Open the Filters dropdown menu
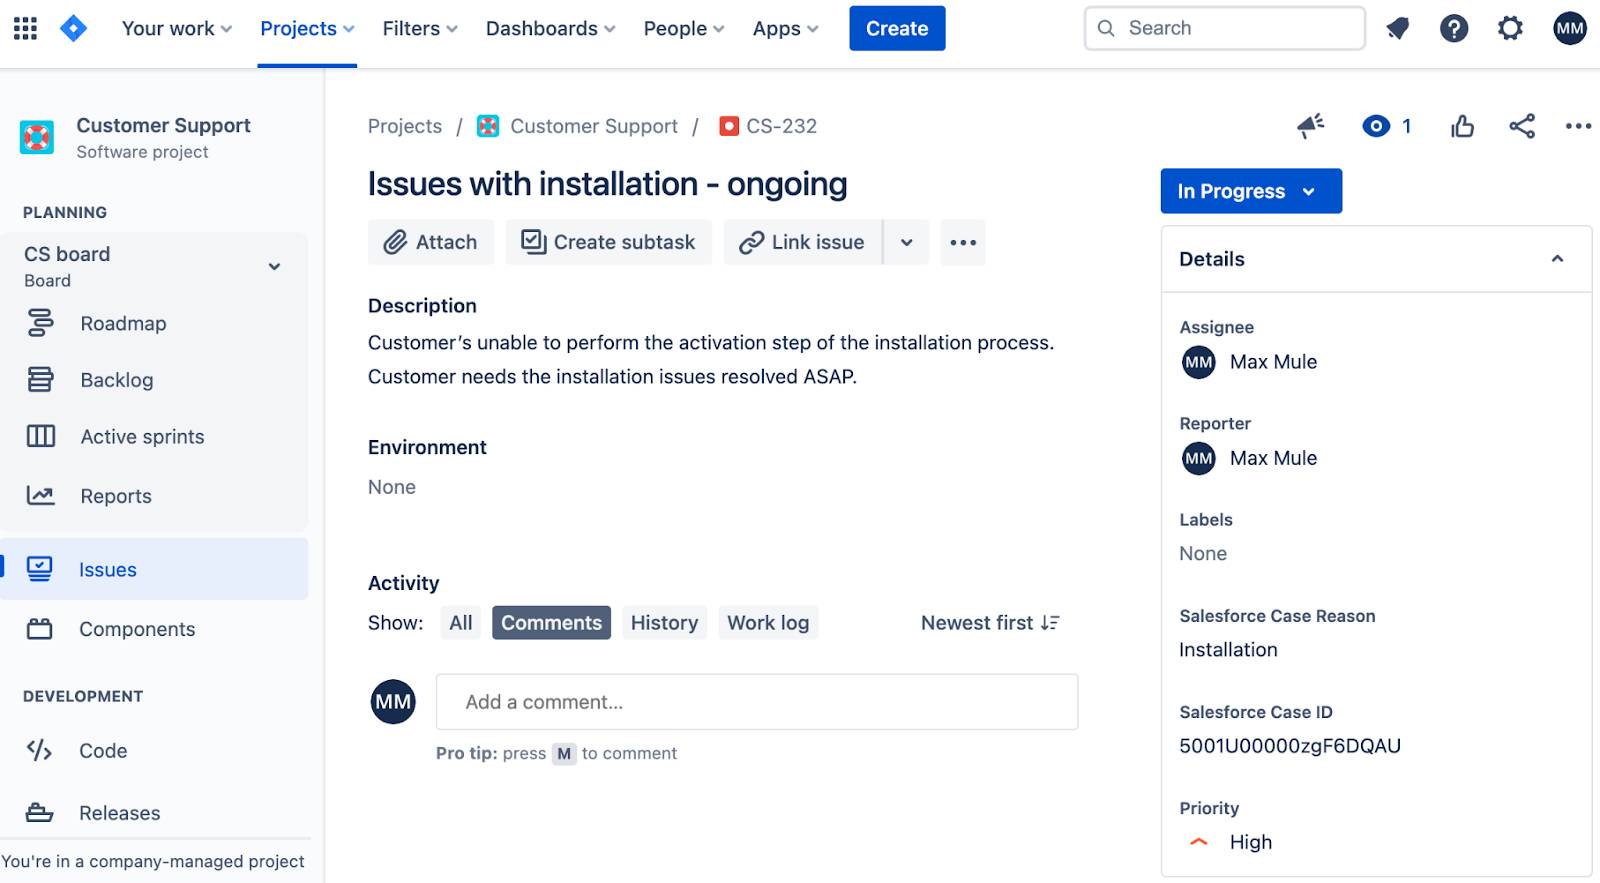The image size is (1600, 883). coord(420,28)
